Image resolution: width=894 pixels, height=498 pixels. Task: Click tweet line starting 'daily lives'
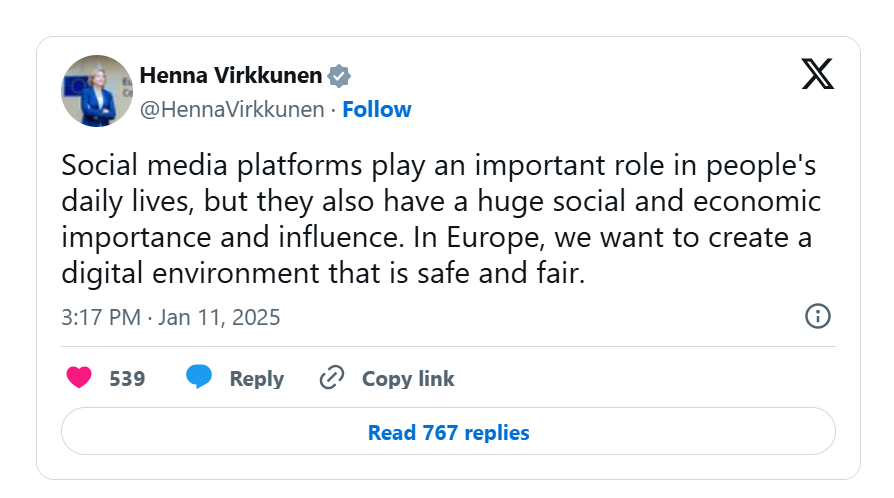(x=441, y=201)
